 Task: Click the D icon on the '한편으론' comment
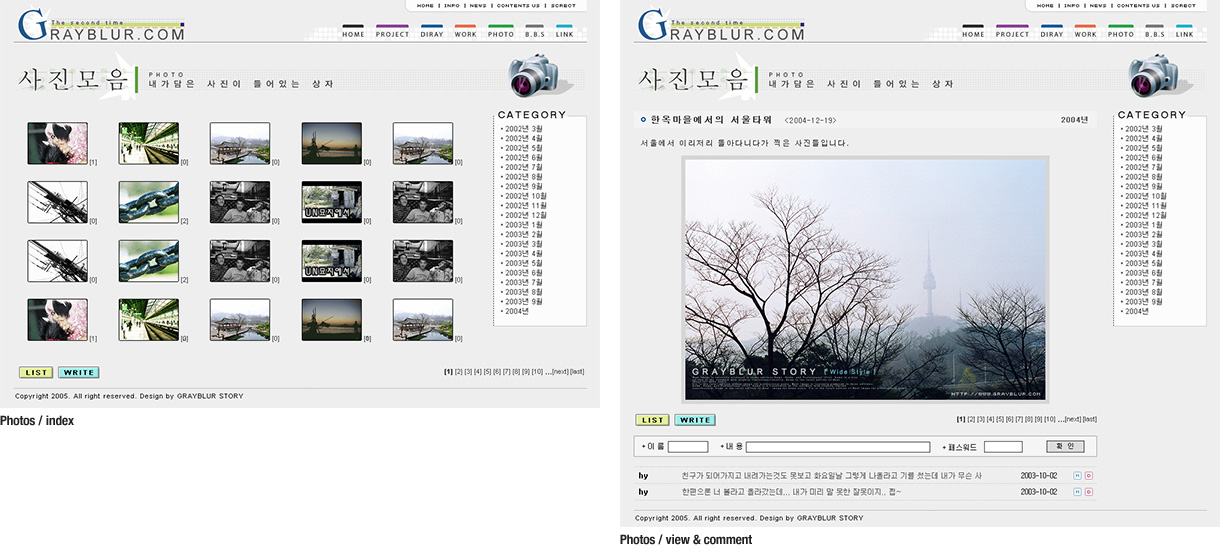click(1089, 492)
